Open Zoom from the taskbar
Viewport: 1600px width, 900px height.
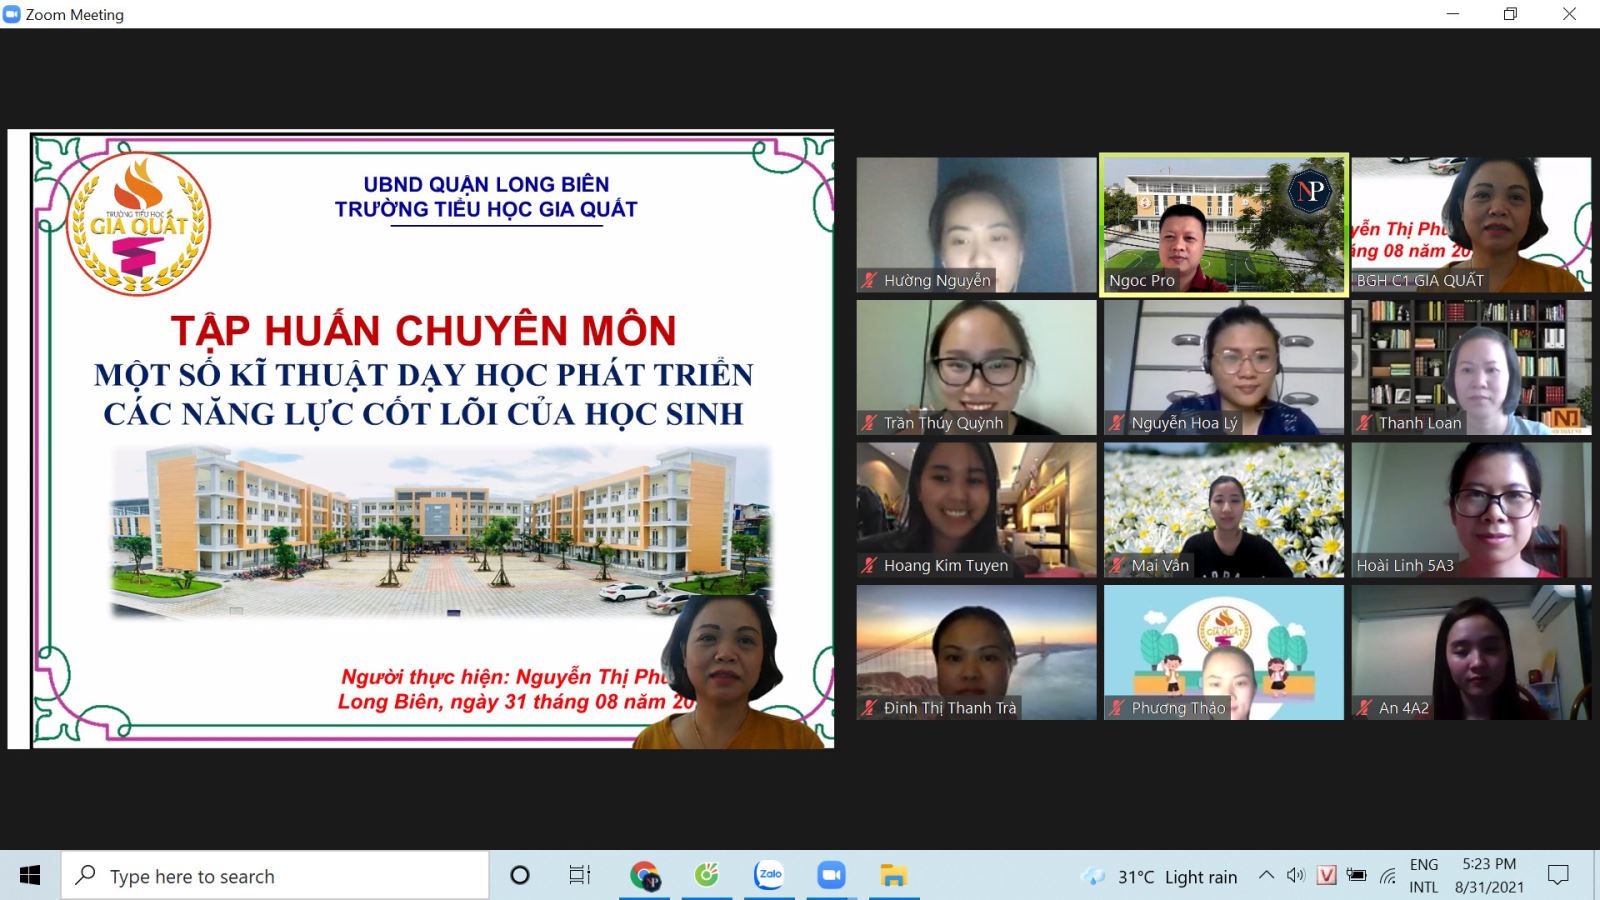coord(831,876)
